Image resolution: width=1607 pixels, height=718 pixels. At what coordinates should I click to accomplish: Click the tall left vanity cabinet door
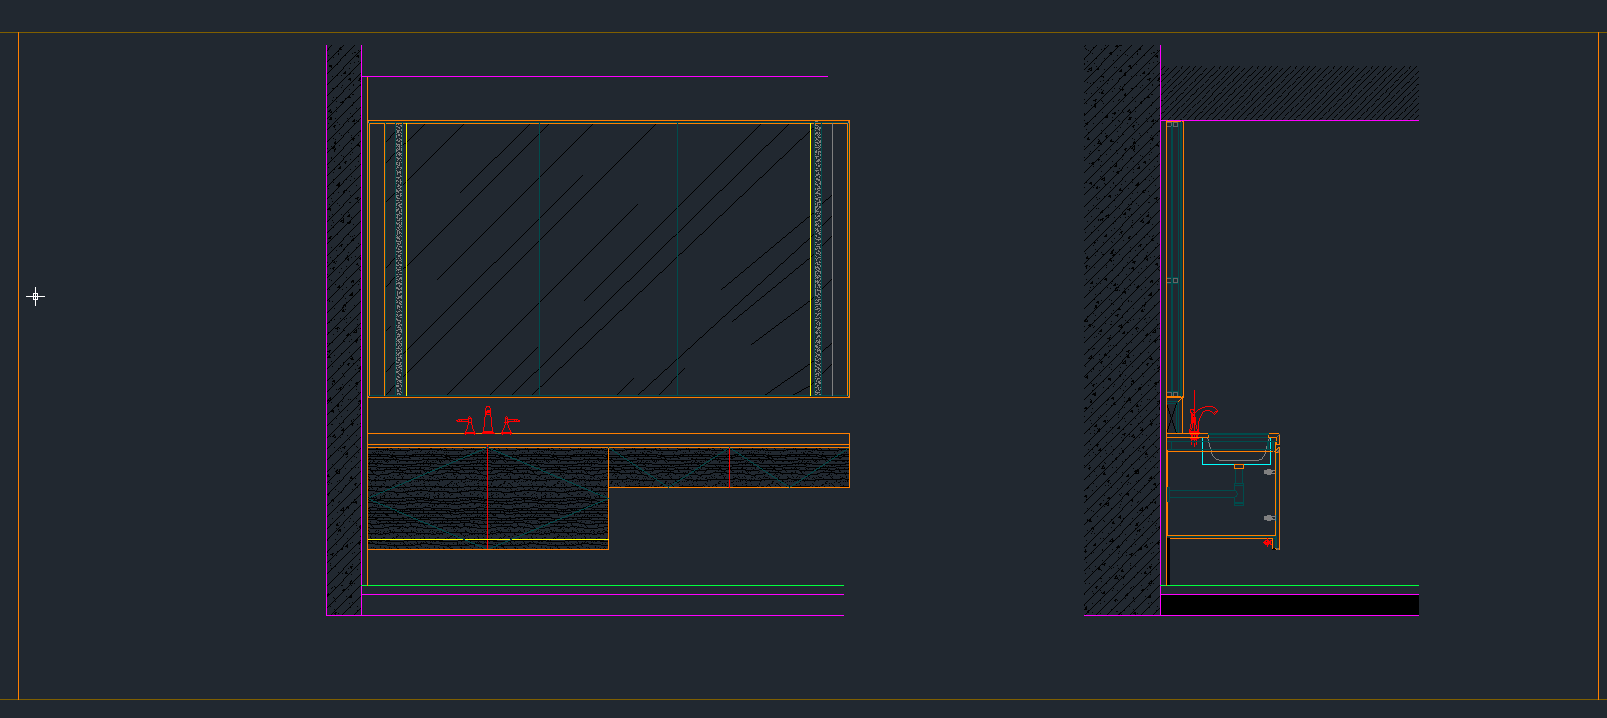click(428, 493)
